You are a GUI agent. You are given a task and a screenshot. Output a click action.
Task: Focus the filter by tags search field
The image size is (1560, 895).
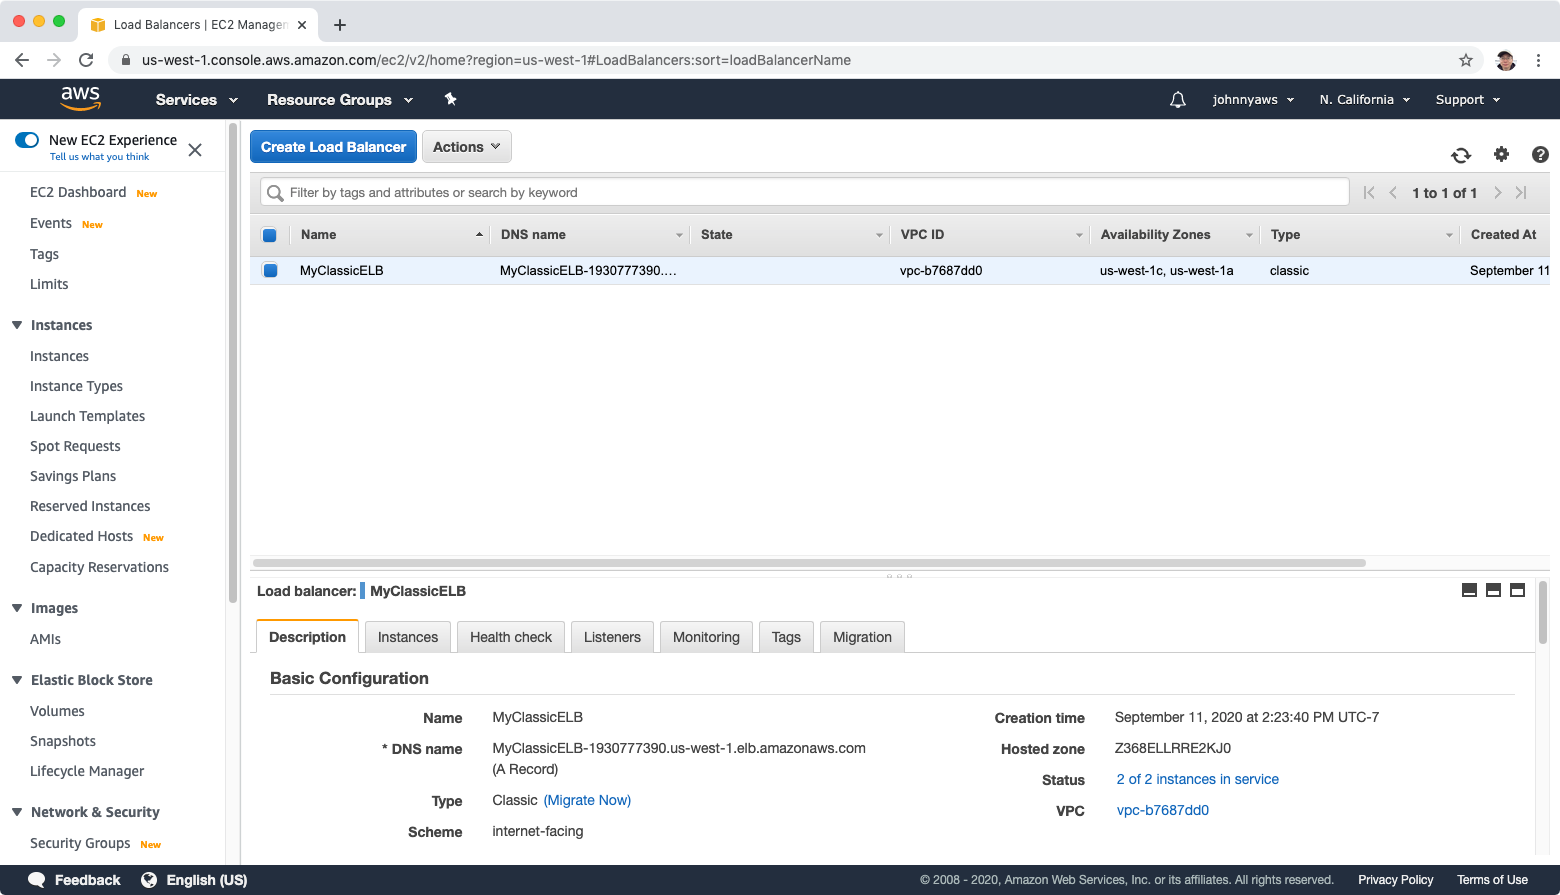[805, 193]
